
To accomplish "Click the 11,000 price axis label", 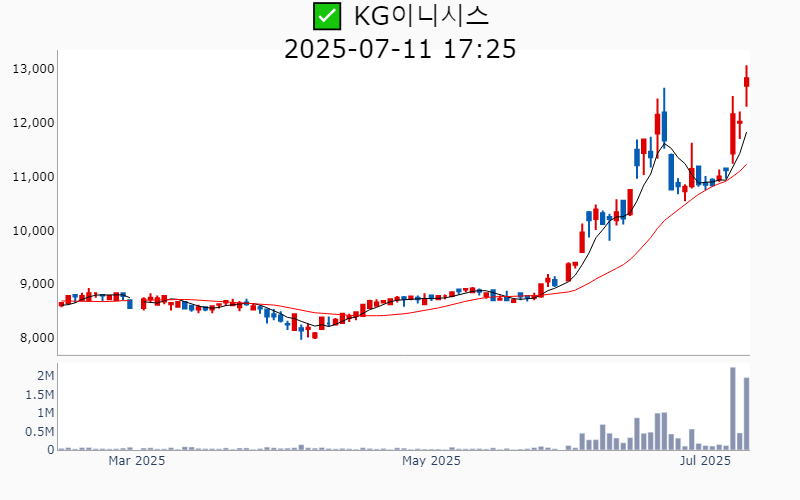I will [x=33, y=177].
